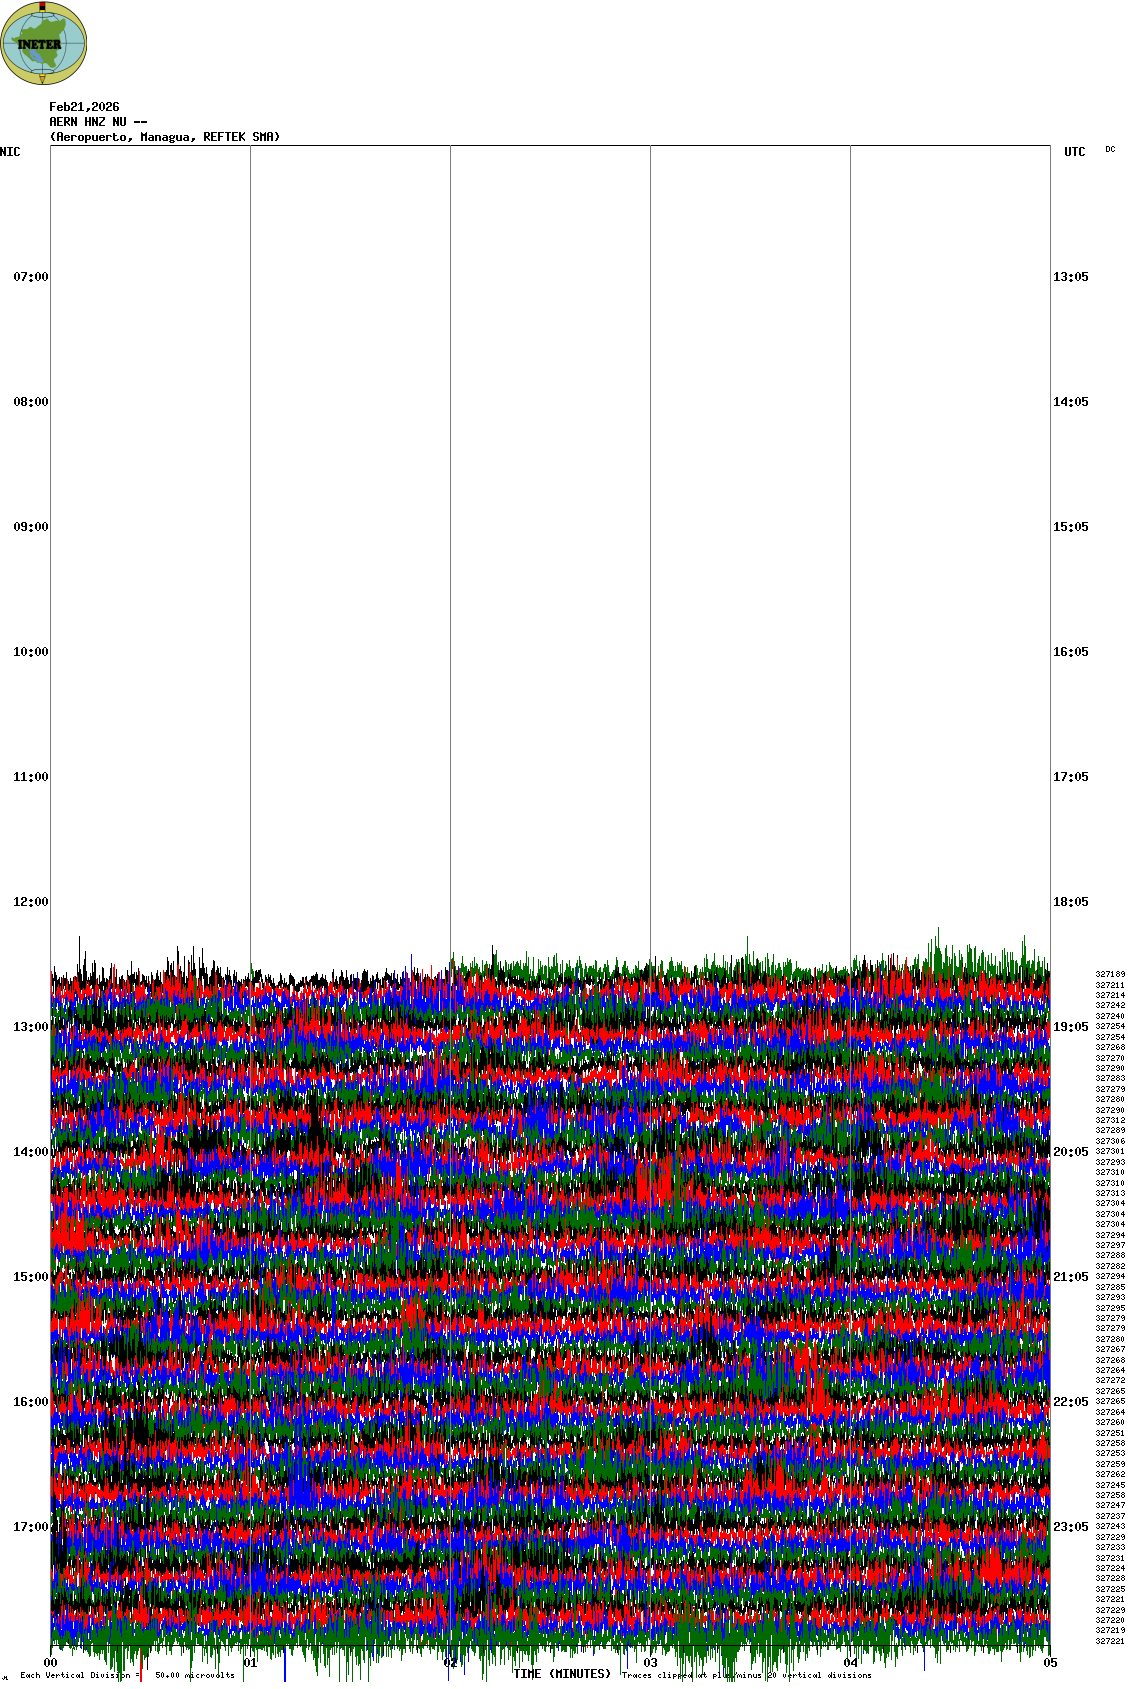Click the 327189 DC offset value
The height and width of the screenshot is (1689, 1130).
tap(1110, 974)
